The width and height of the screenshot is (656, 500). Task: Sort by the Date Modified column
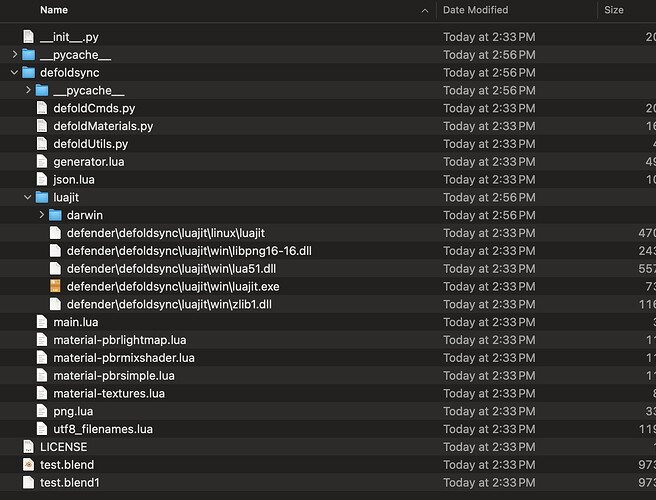click(475, 10)
